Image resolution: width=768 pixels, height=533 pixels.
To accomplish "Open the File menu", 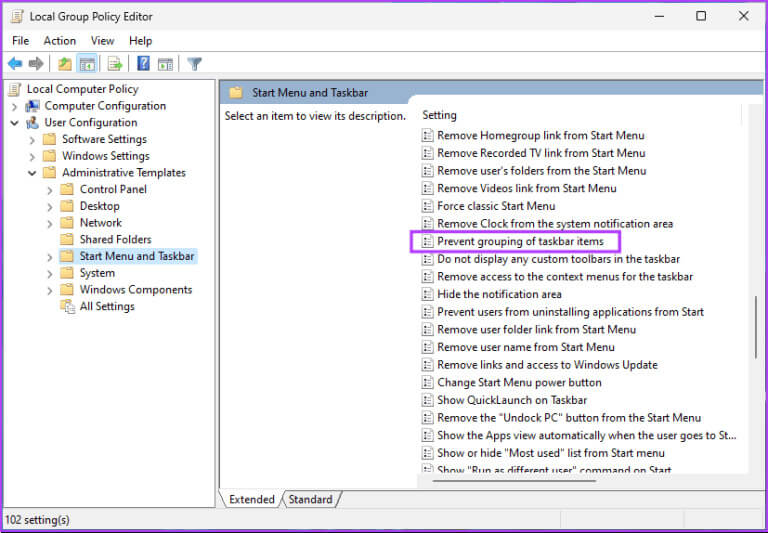I will (21, 41).
